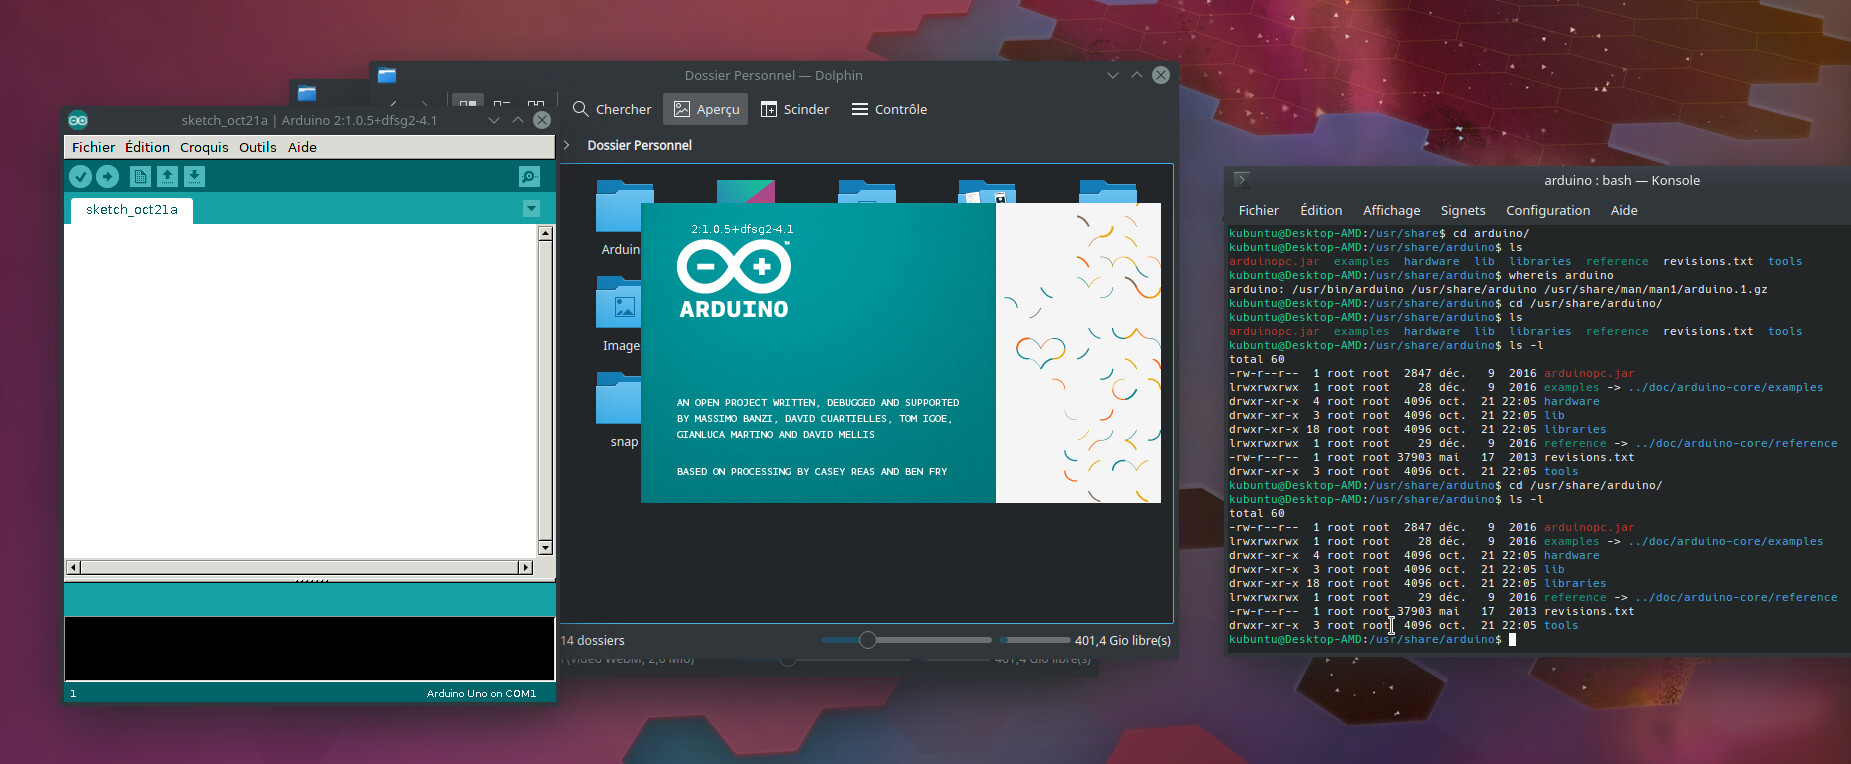1851x764 pixels.
Task: Click the 'Arduino Uno on COM1' status text
Action: [x=481, y=693]
